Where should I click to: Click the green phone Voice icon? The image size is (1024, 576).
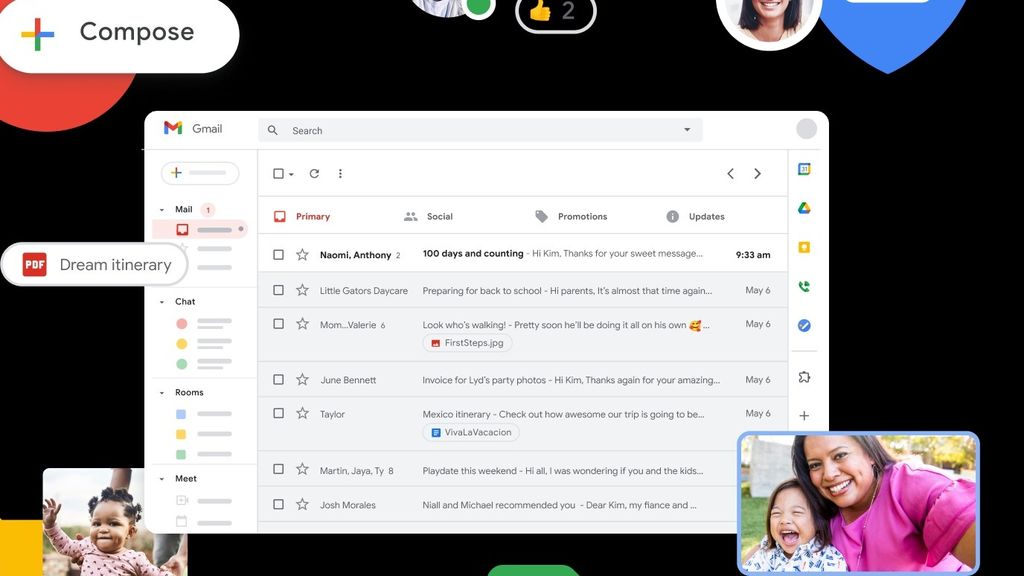[x=804, y=286]
